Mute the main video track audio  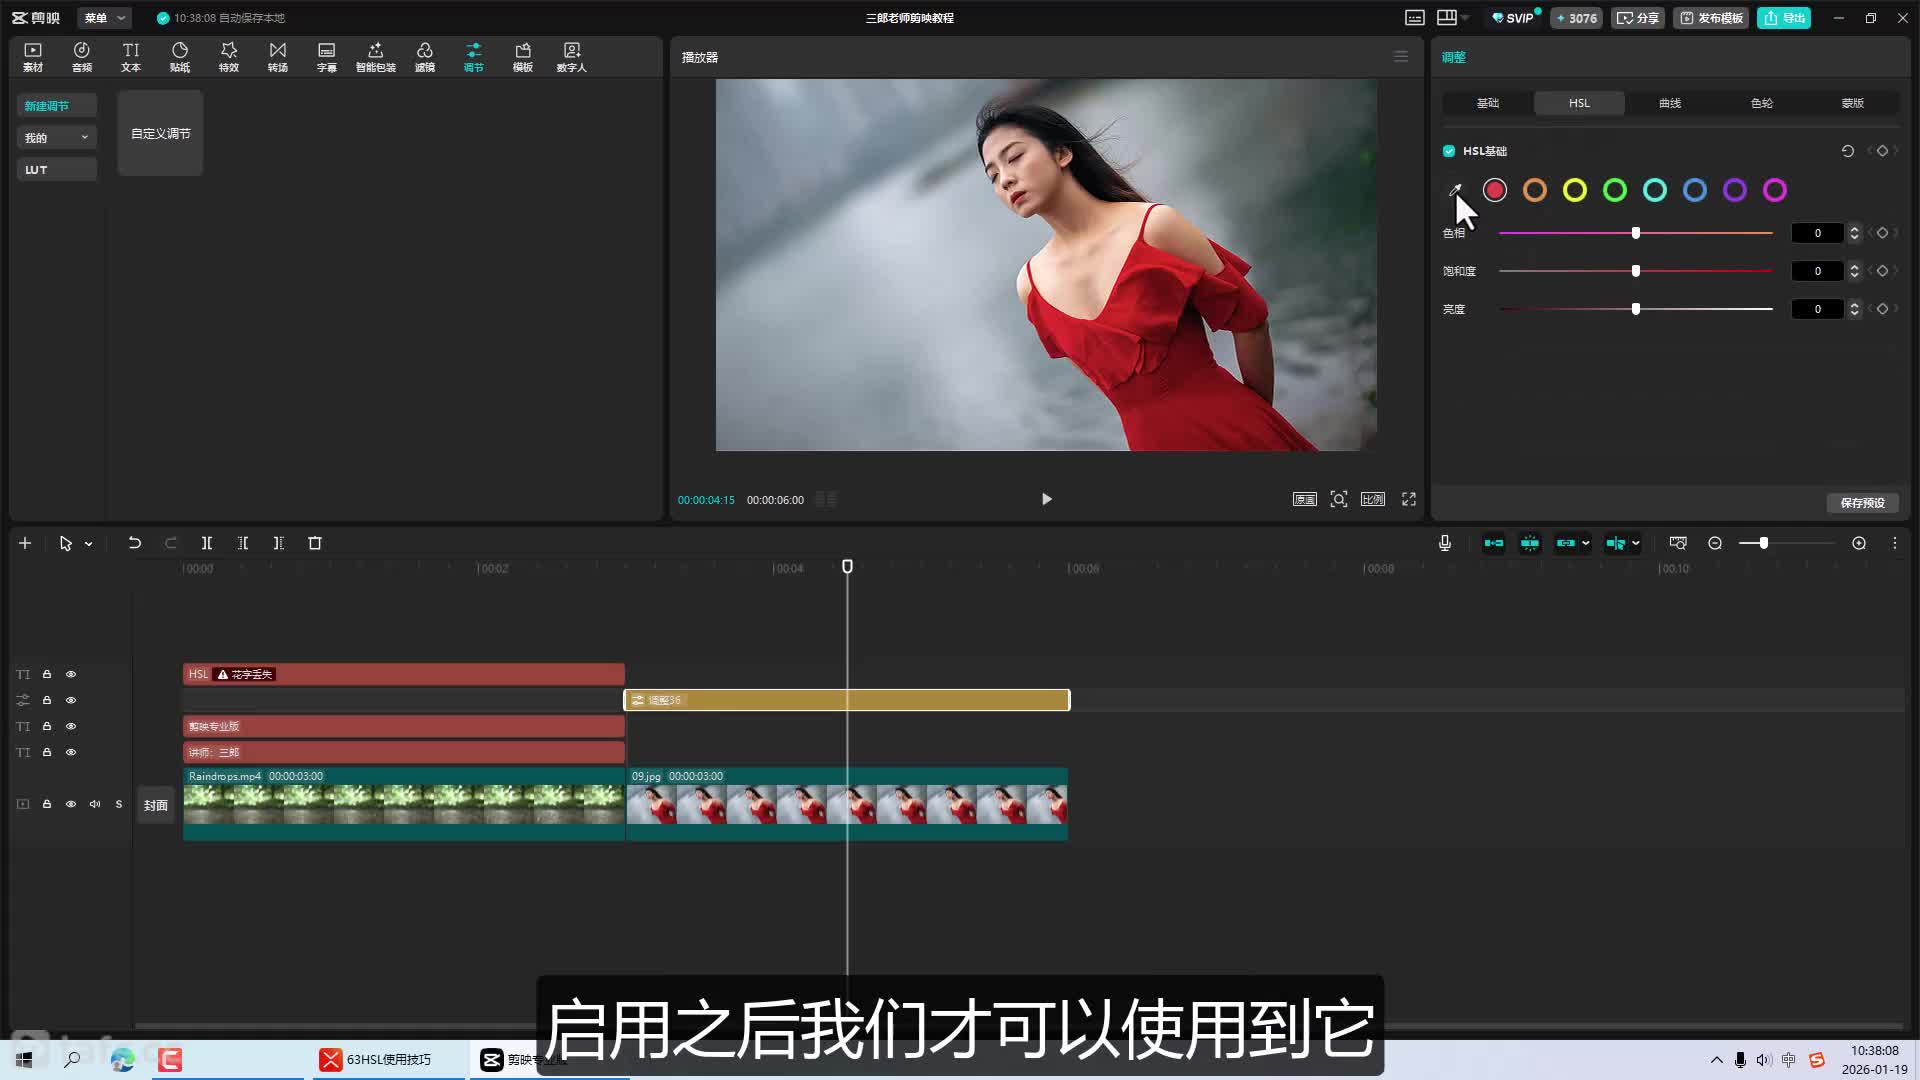point(95,804)
